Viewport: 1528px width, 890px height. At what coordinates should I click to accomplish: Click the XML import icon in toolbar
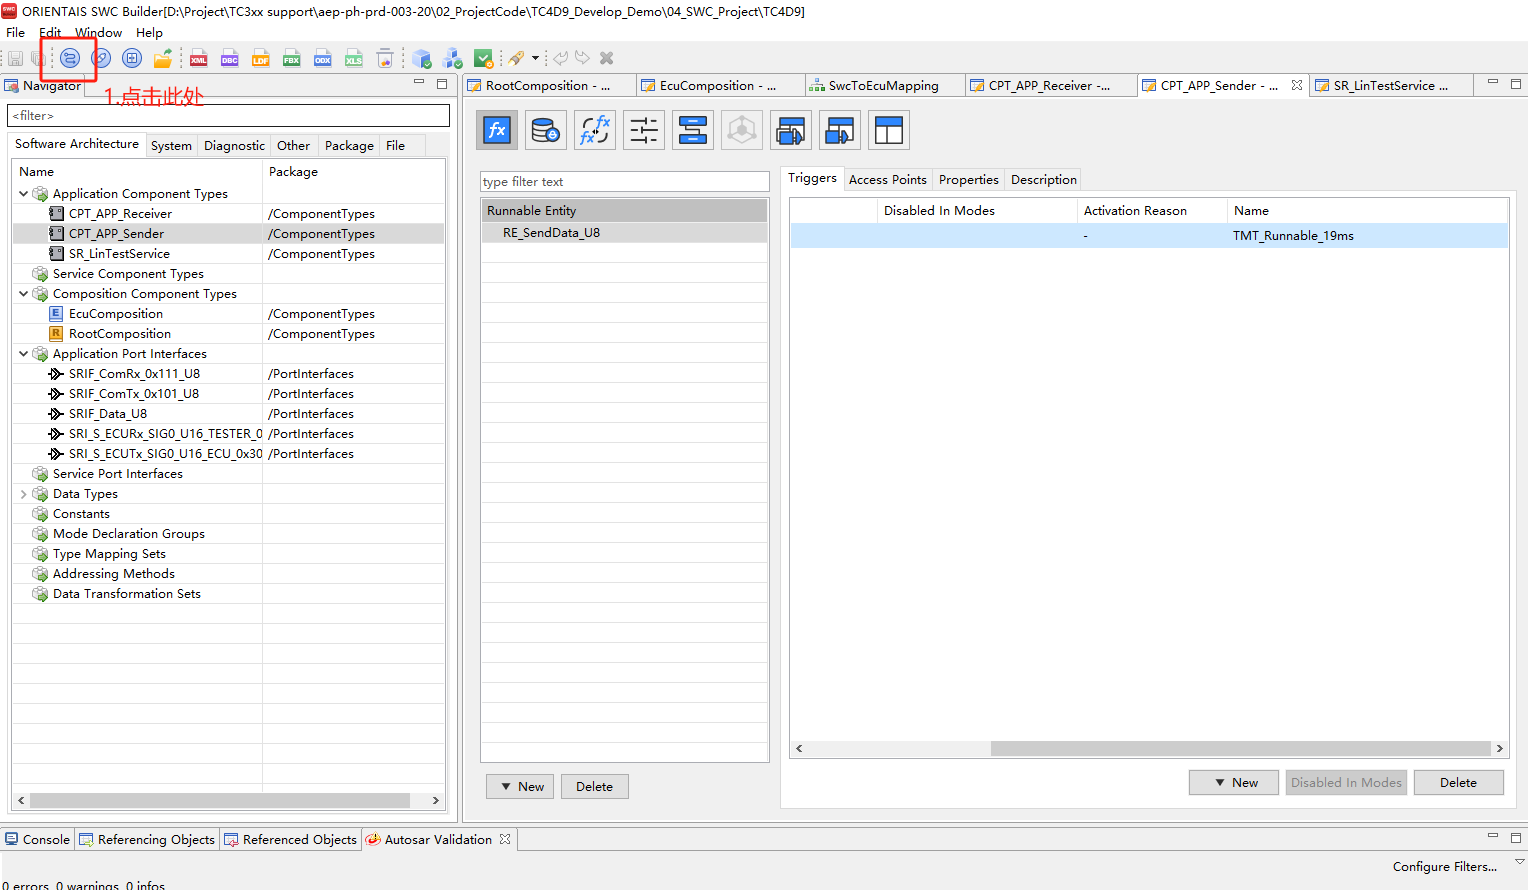pyautogui.click(x=199, y=59)
